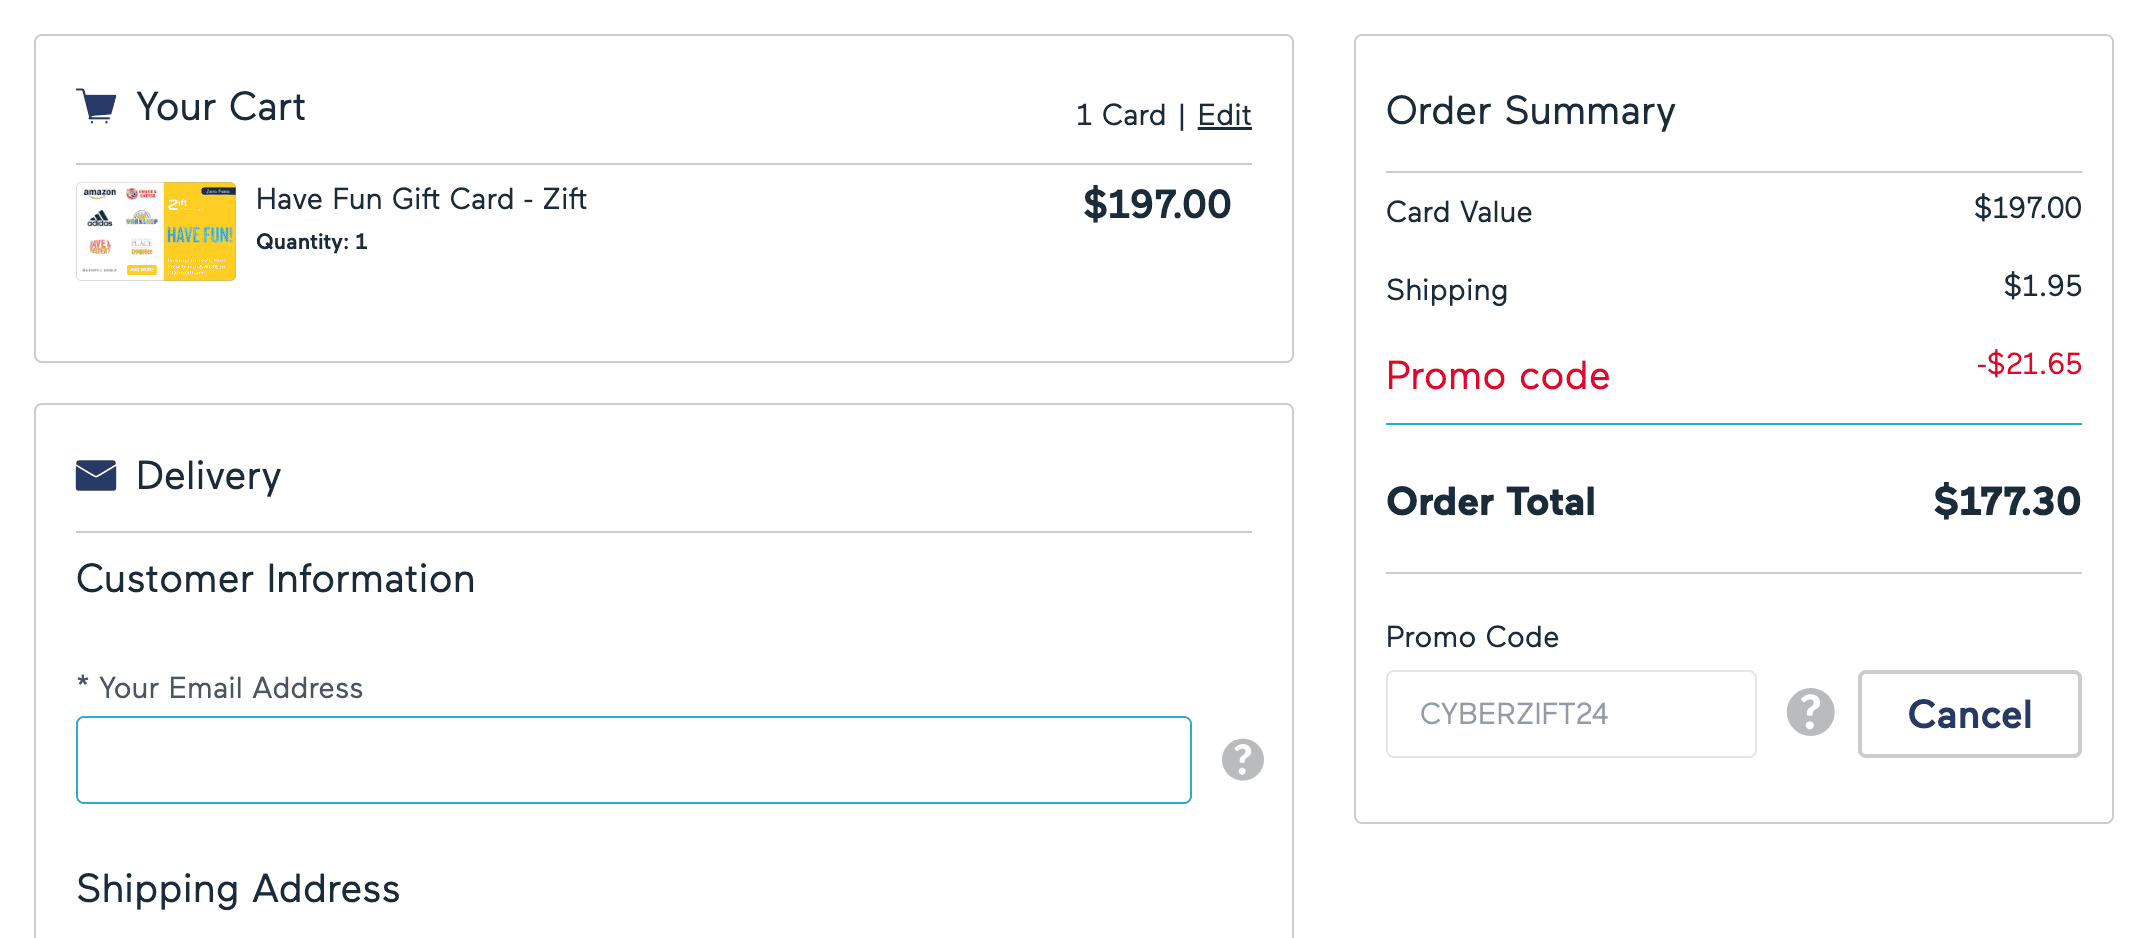2146x938 pixels.
Task: Click the $177.30 order total amount
Action: [x=2006, y=501]
